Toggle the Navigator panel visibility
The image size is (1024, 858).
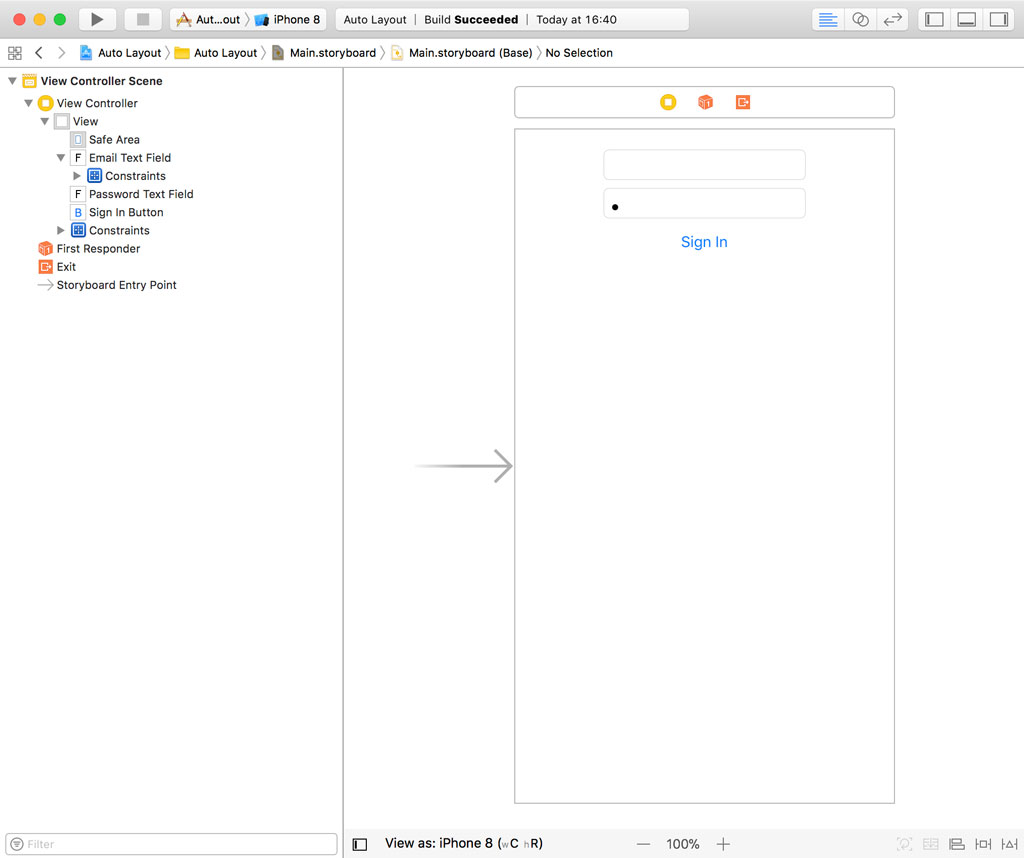(x=933, y=19)
